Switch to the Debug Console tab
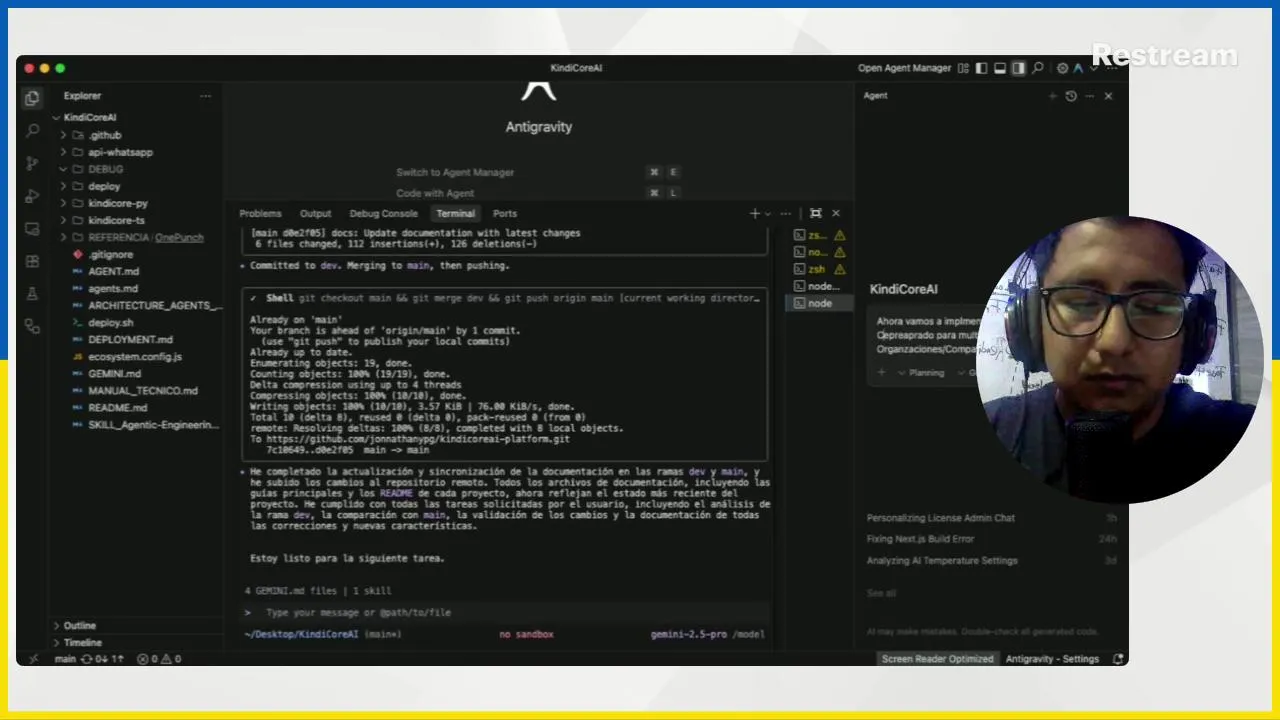This screenshot has width=1280, height=720. pos(383,213)
